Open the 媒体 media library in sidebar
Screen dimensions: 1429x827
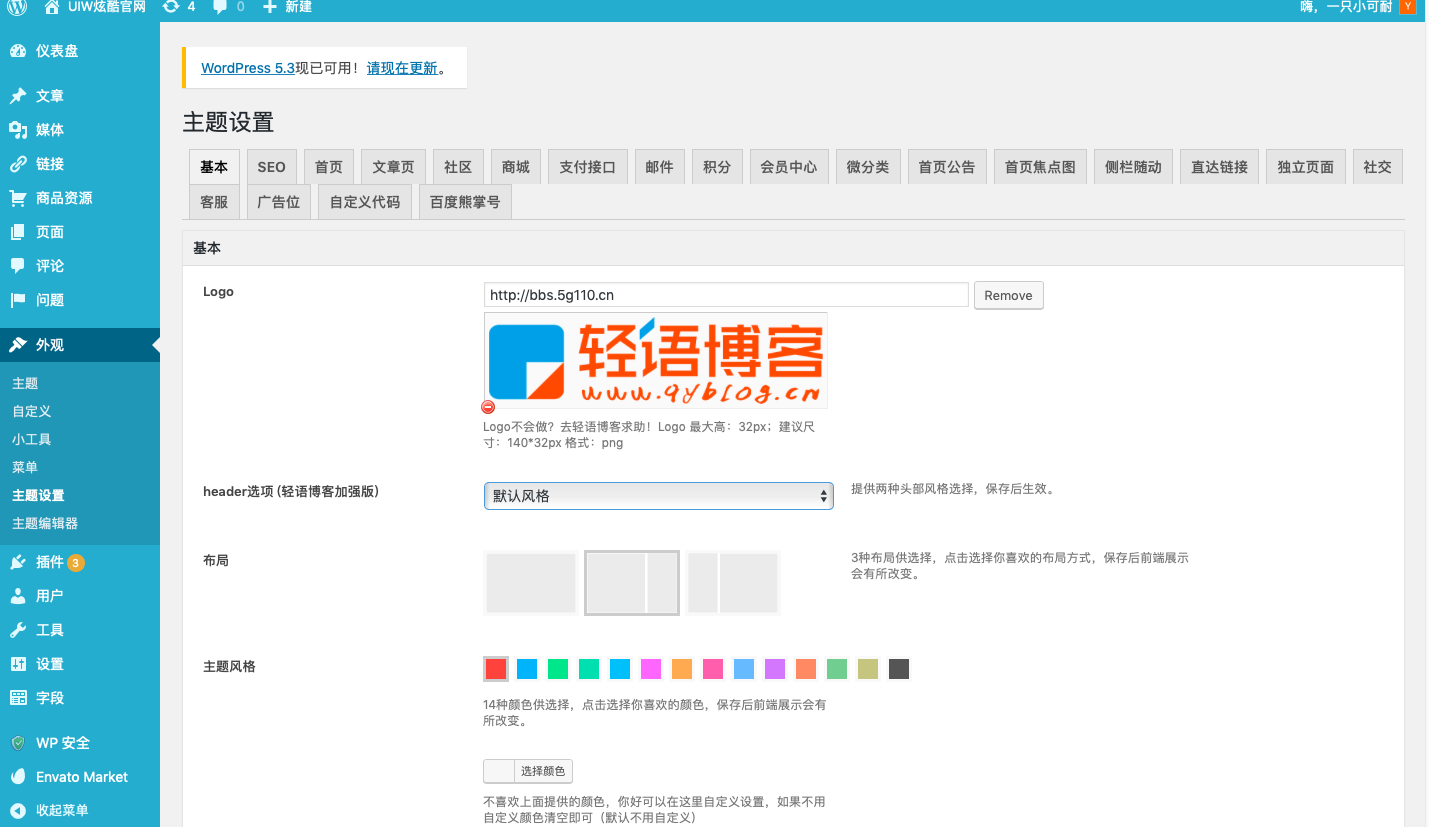pyautogui.click(x=49, y=130)
